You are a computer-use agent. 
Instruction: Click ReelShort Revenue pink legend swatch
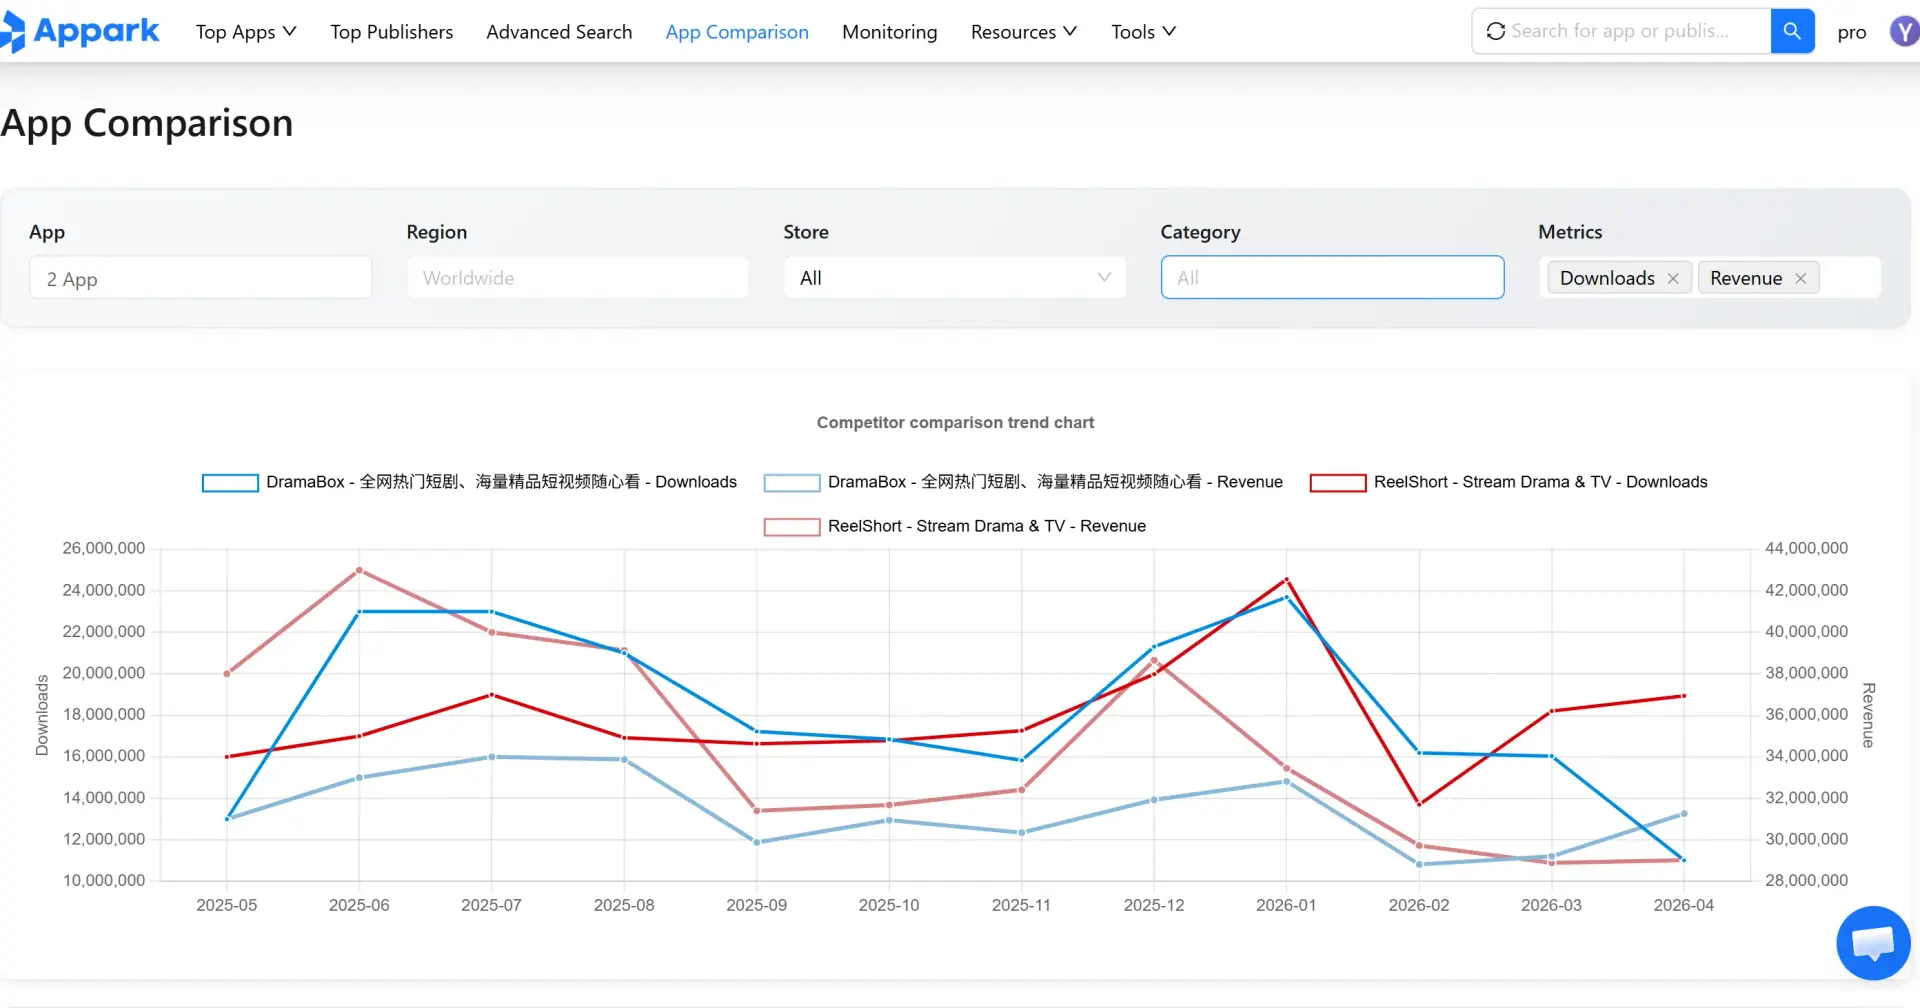pyautogui.click(x=792, y=527)
